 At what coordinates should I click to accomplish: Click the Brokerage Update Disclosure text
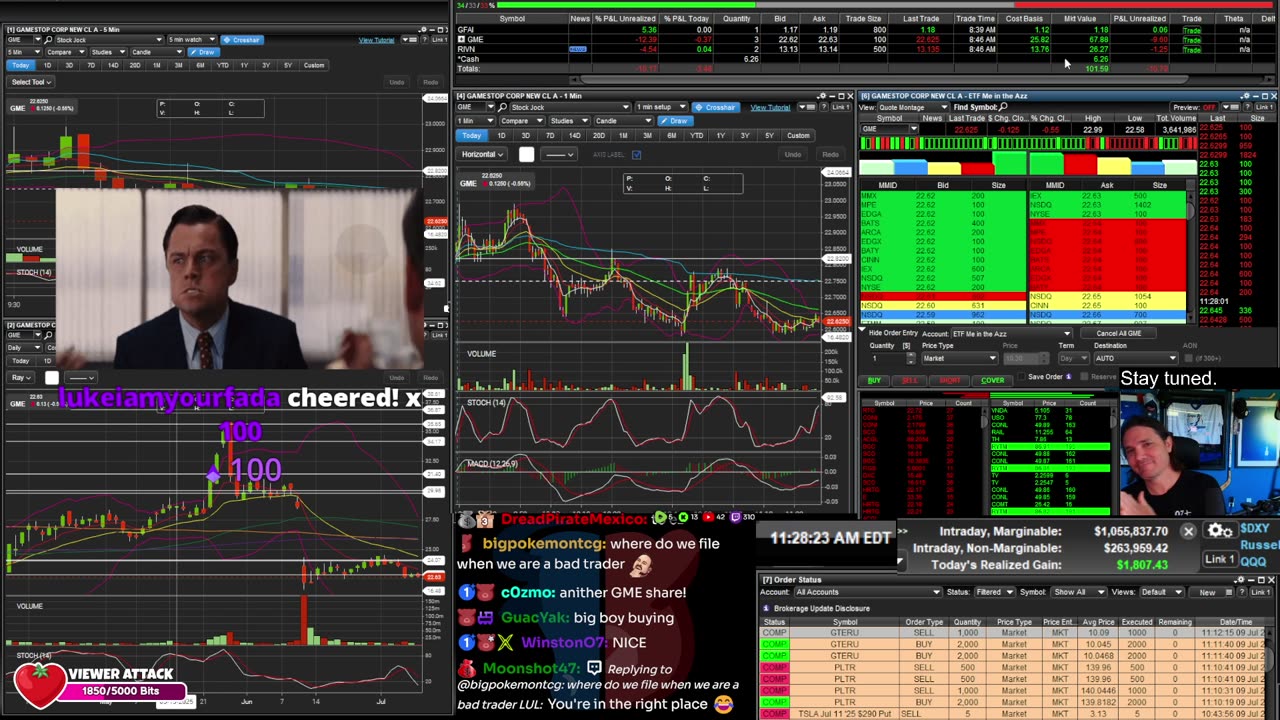pos(822,608)
